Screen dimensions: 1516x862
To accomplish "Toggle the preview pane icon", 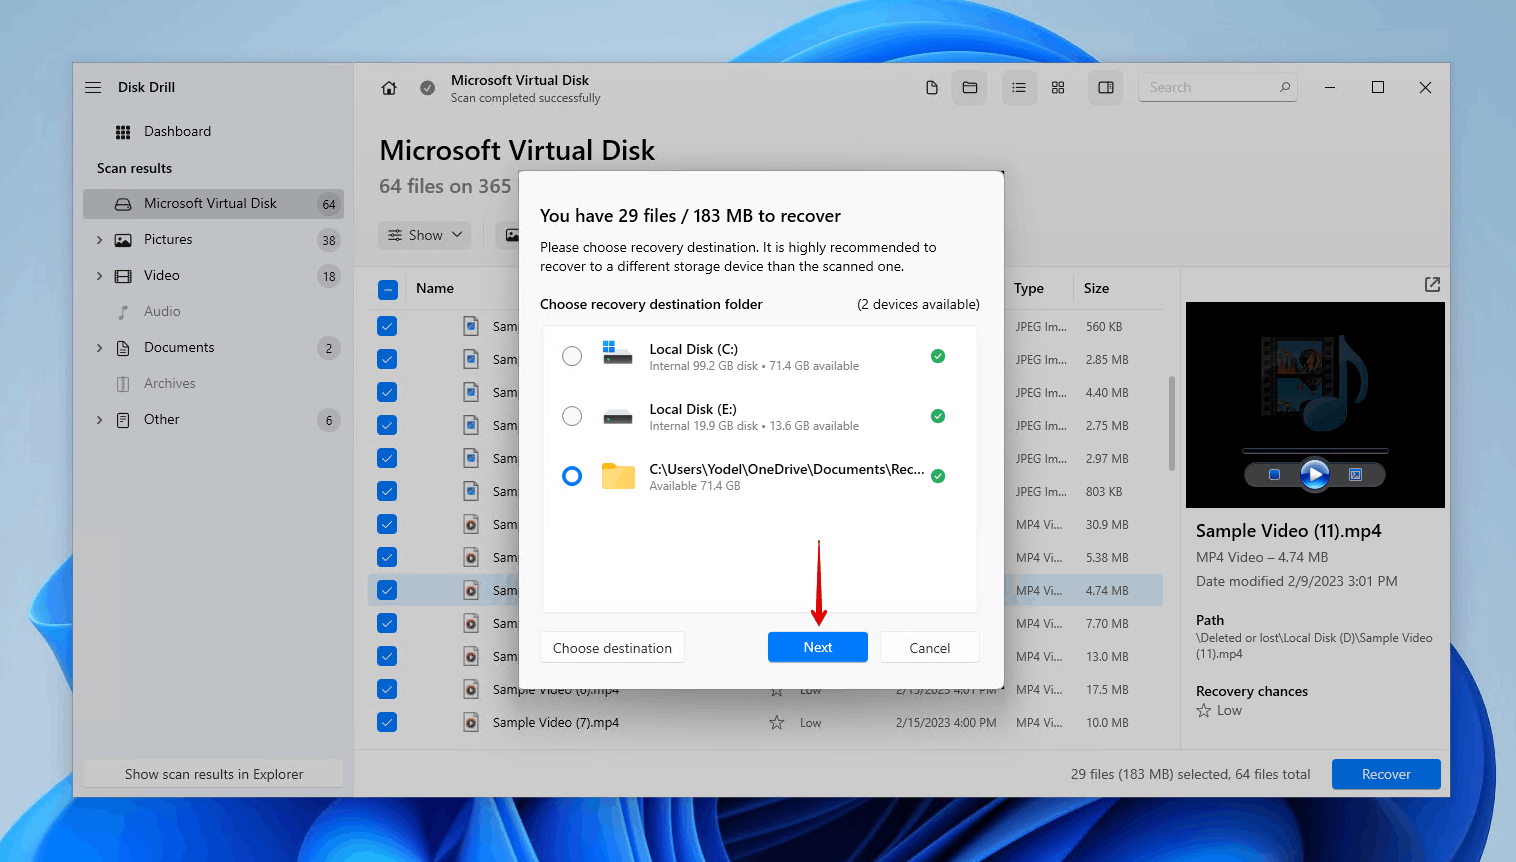I will tap(1106, 88).
